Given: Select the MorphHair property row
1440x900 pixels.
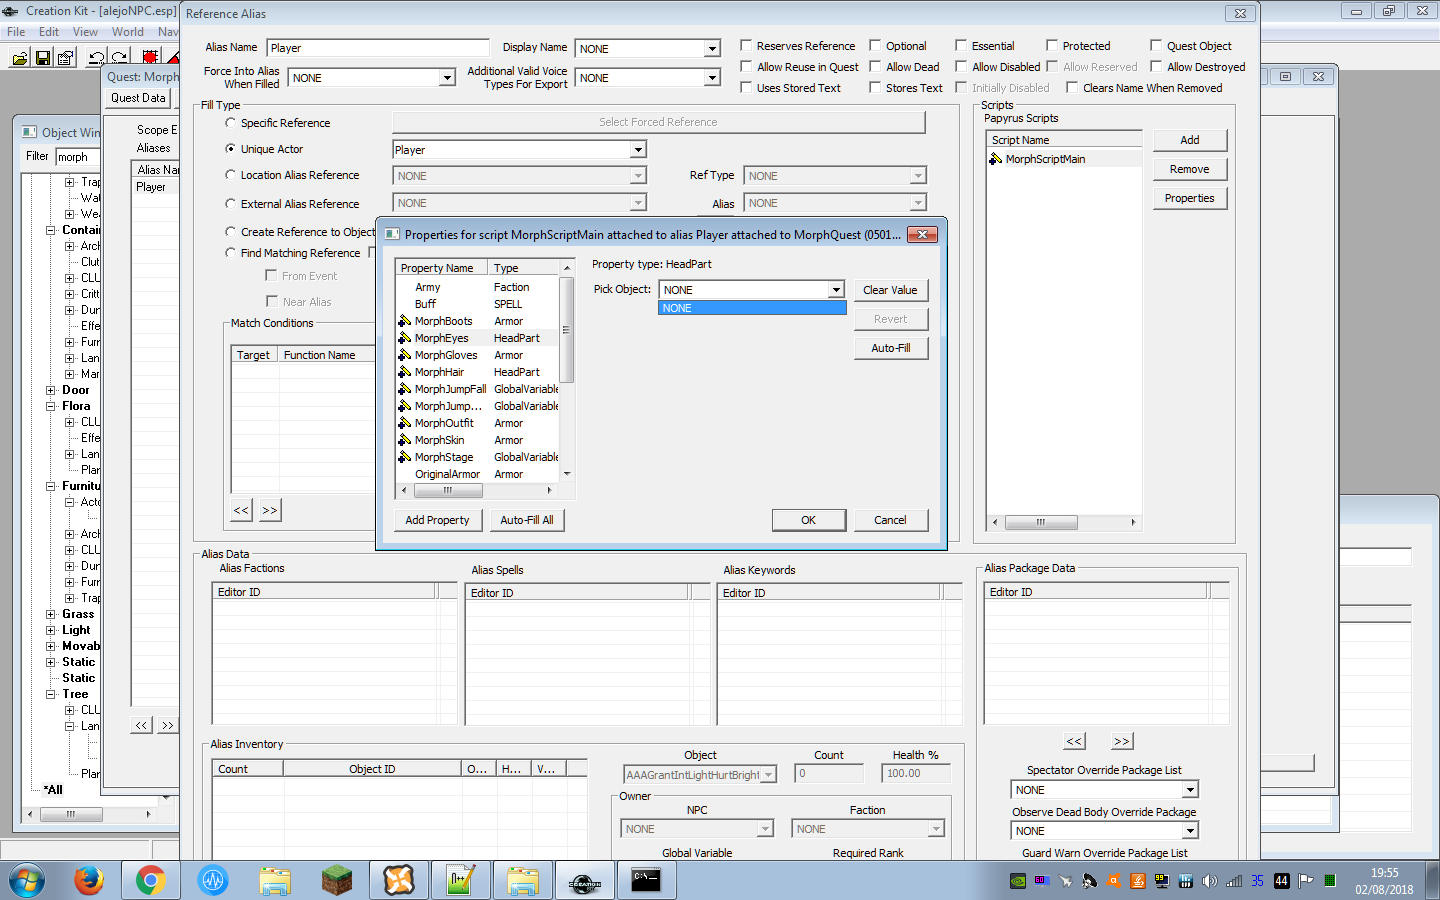Looking at the screenshot, I should point(477,372).
